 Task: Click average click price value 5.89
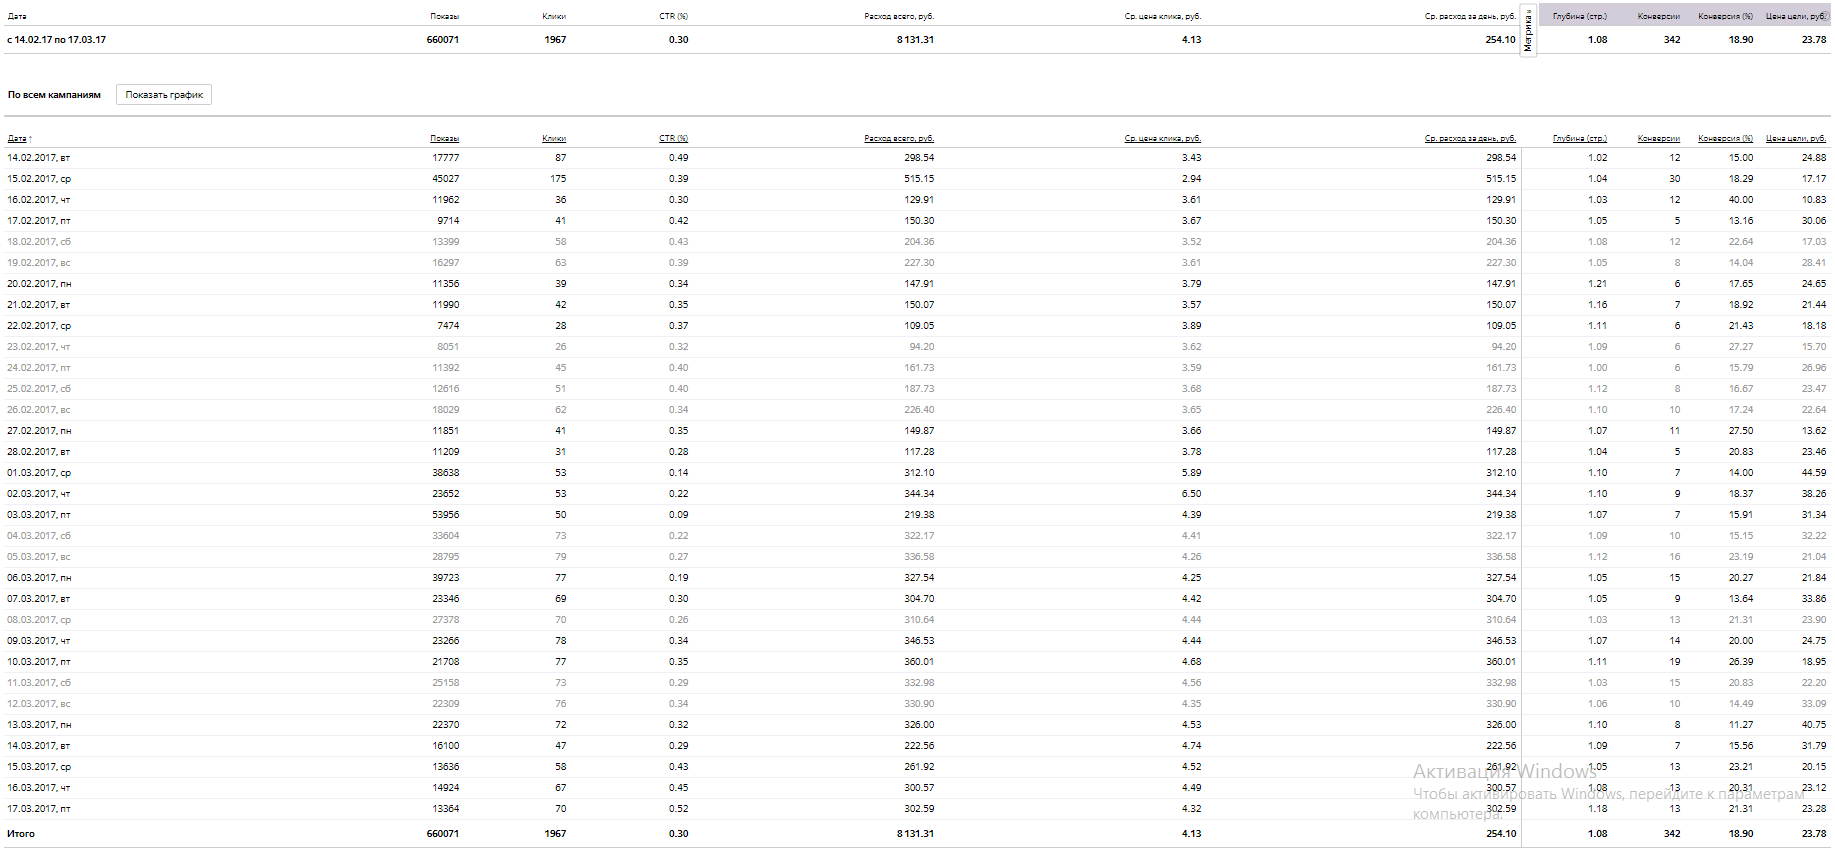tap(1191, 473)
